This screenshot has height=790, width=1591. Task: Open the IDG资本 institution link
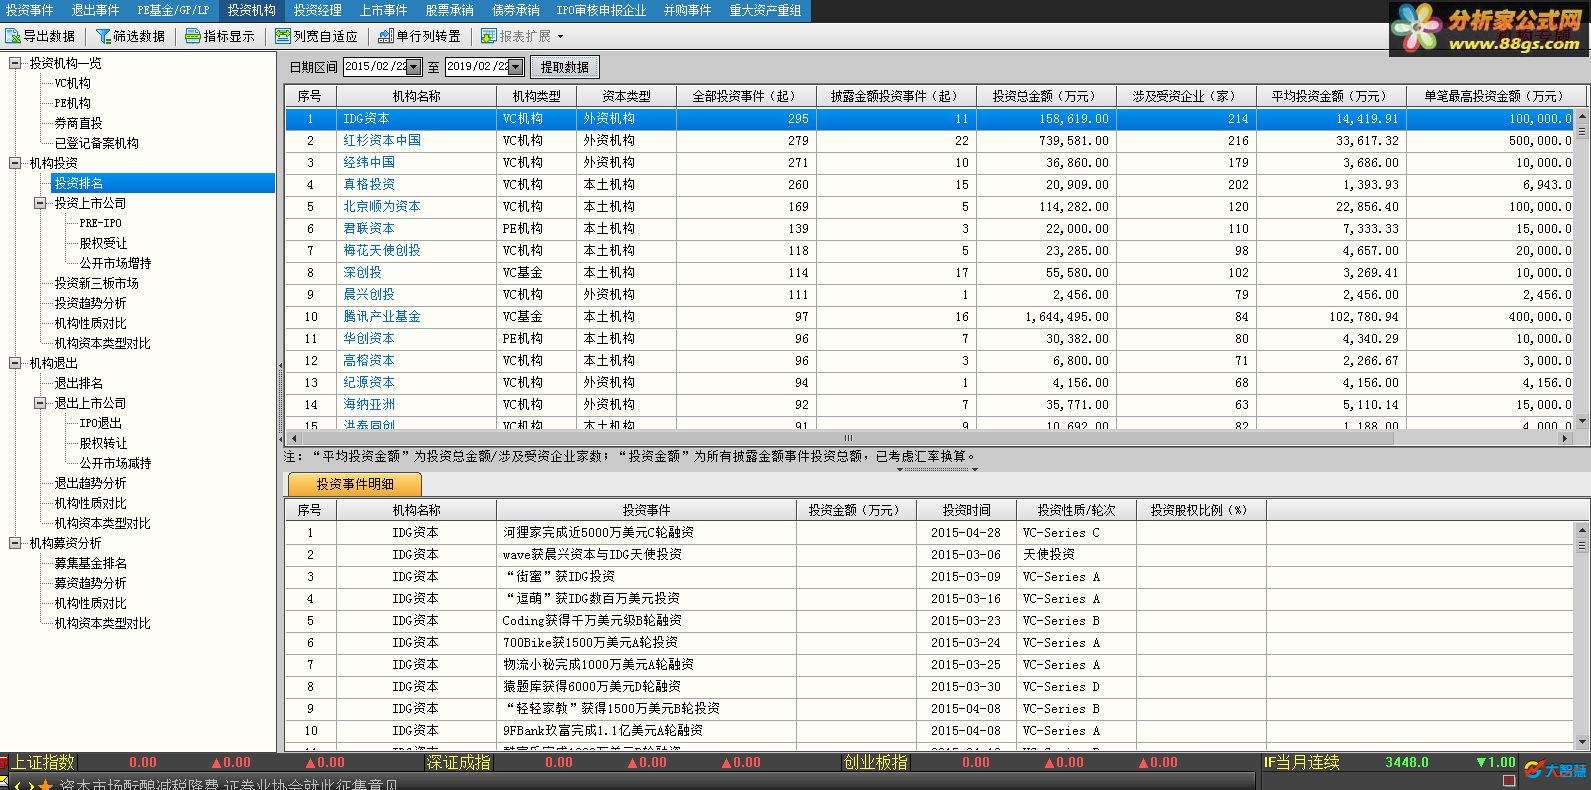[x=366, y=118]
